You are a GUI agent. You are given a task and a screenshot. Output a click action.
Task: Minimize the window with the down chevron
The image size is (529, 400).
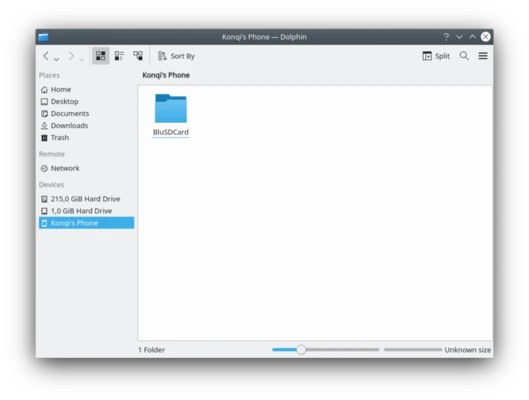pyautogui.click(x=459, y=37)
